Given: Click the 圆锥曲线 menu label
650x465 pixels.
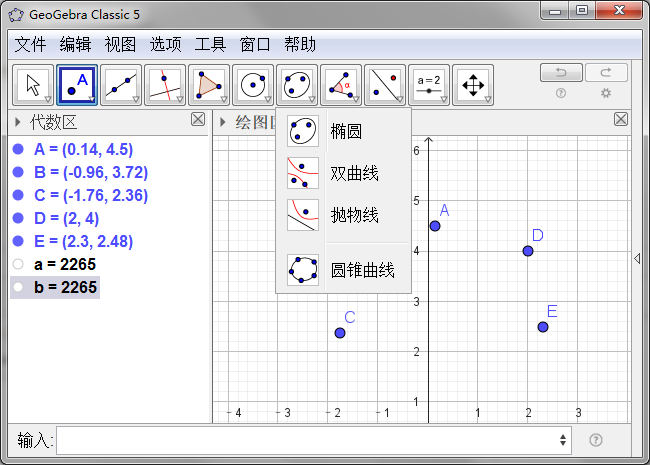Looking at the screenshot, I should (363, 270).
